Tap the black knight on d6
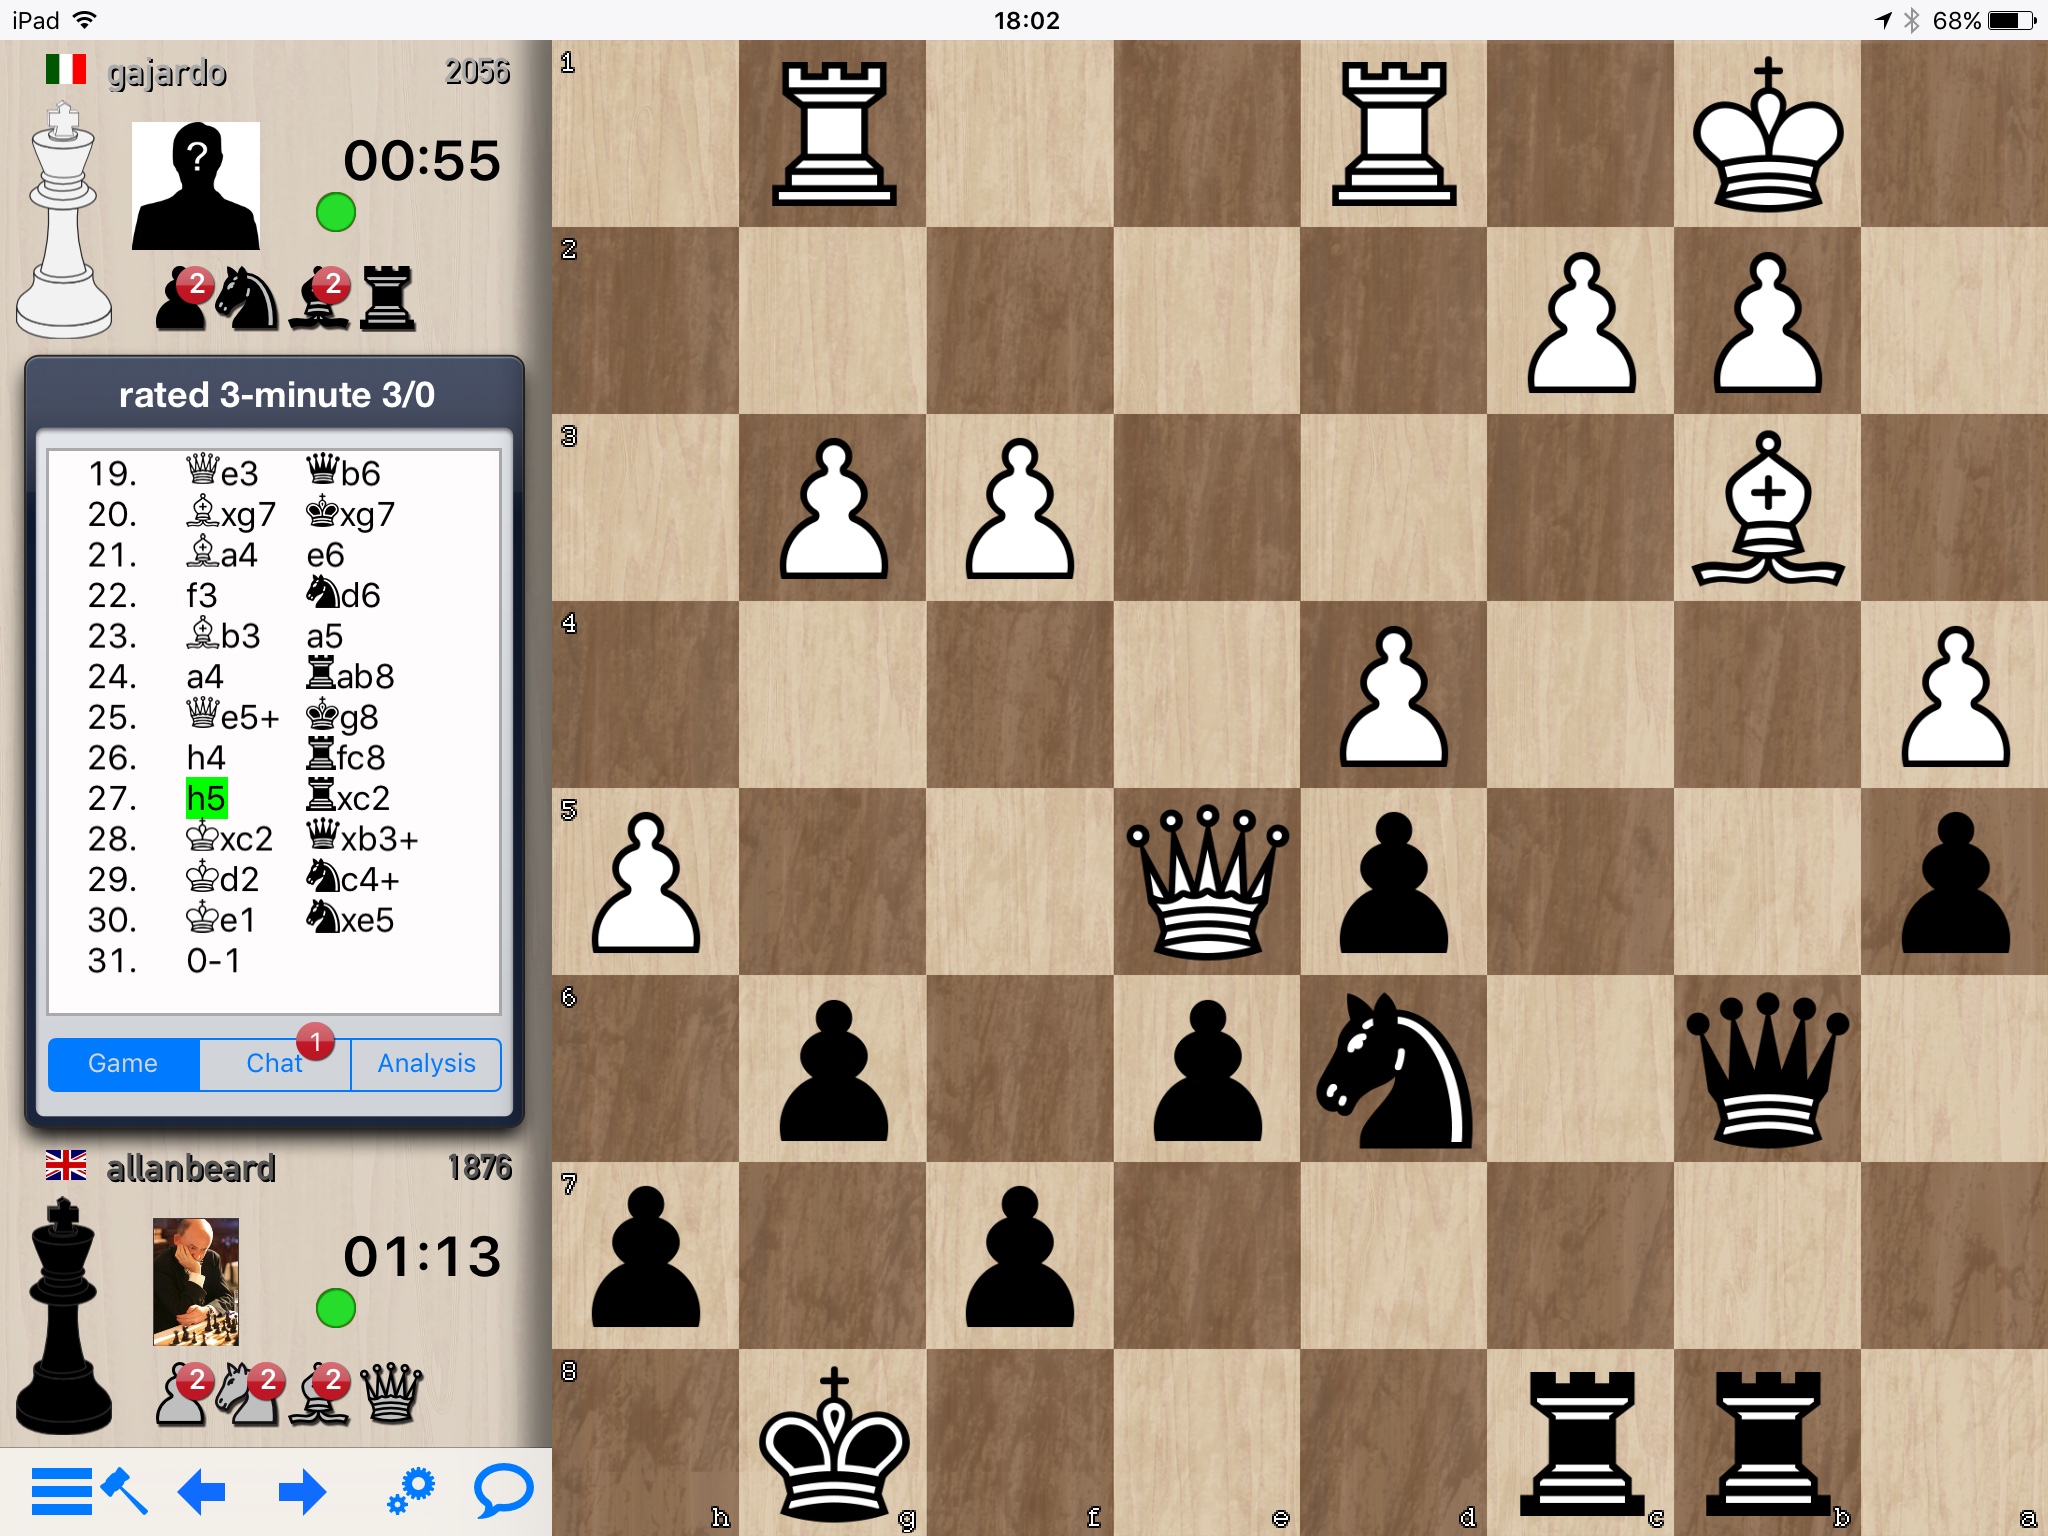2048x1536 pixels. (1393, 1068)
